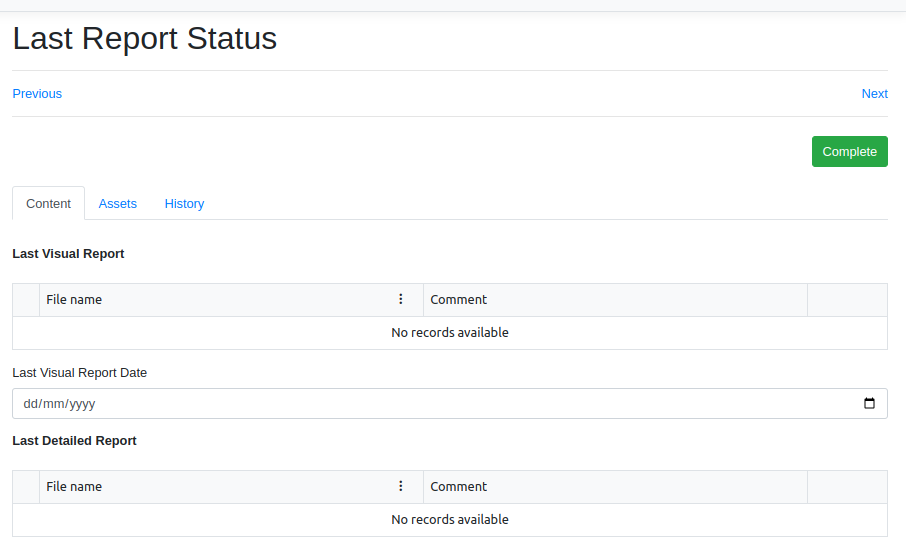Click File name header in Last Detailed Report table
The image size is (906, 550).
click(x=74, y=487)
